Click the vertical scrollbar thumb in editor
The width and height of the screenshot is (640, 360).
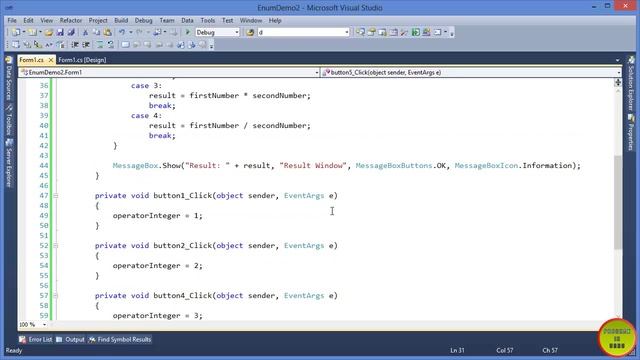[618, 202]
